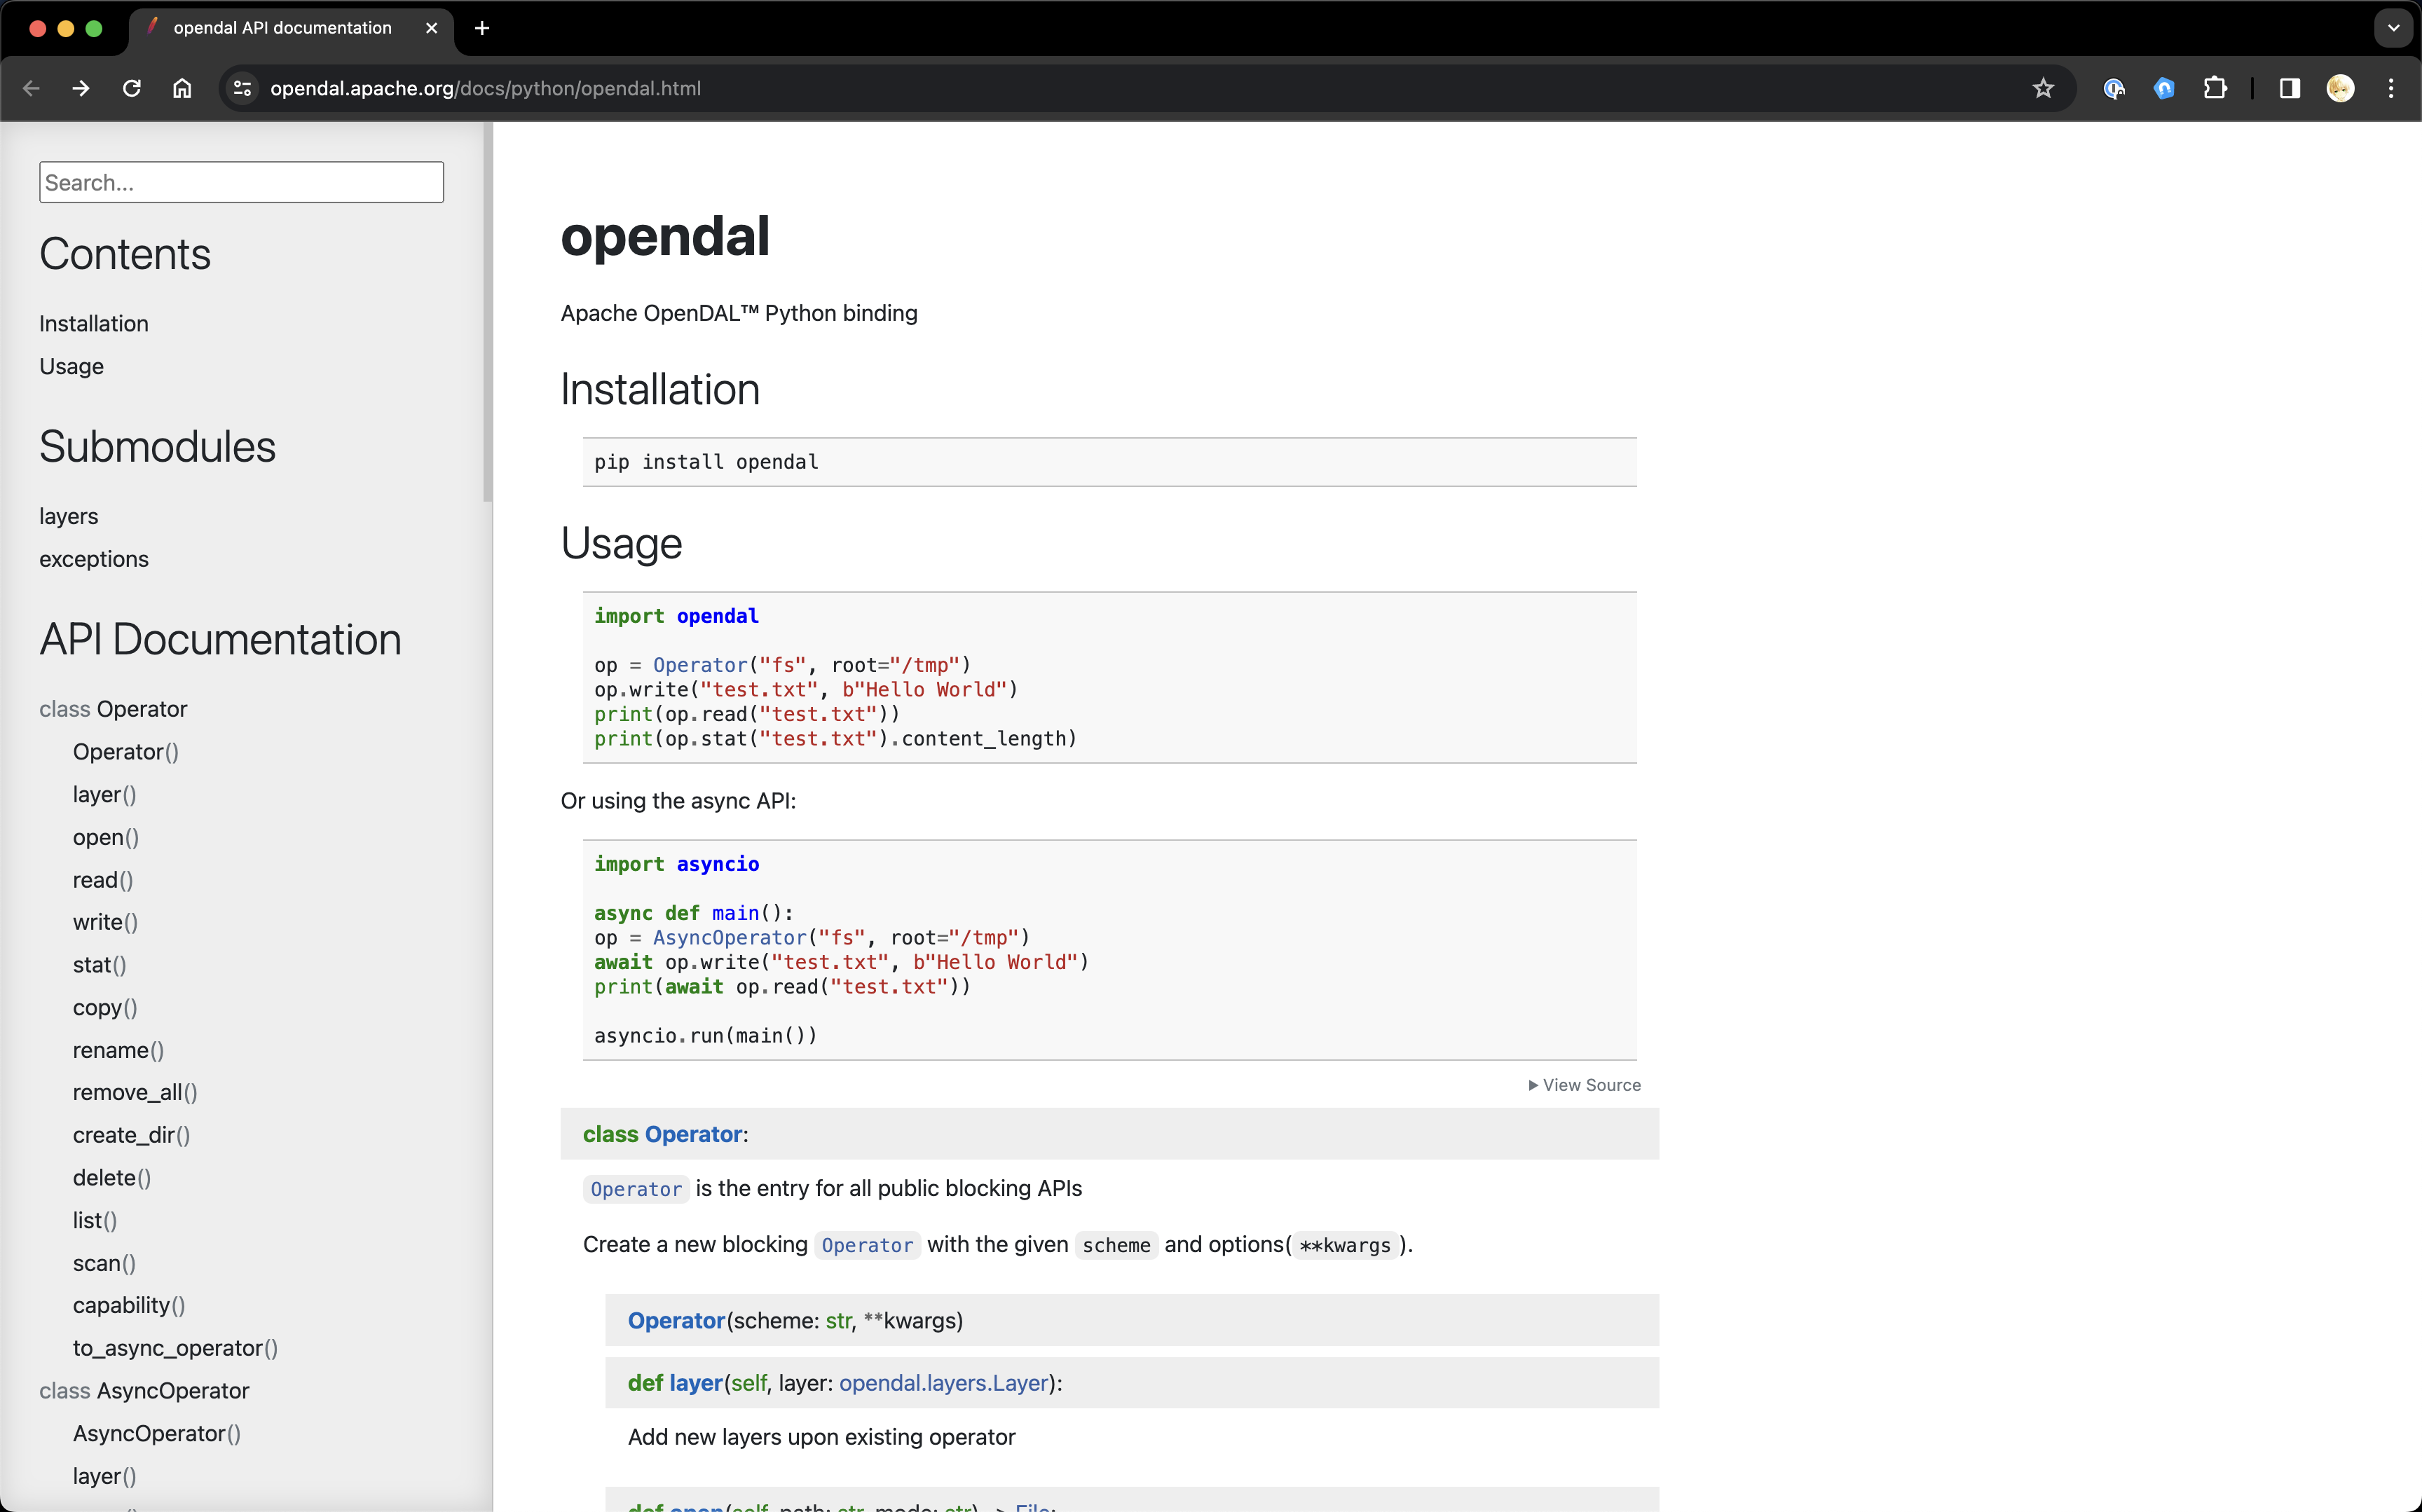Navigate to delete() in sidebar

[x=112, y=1178]
